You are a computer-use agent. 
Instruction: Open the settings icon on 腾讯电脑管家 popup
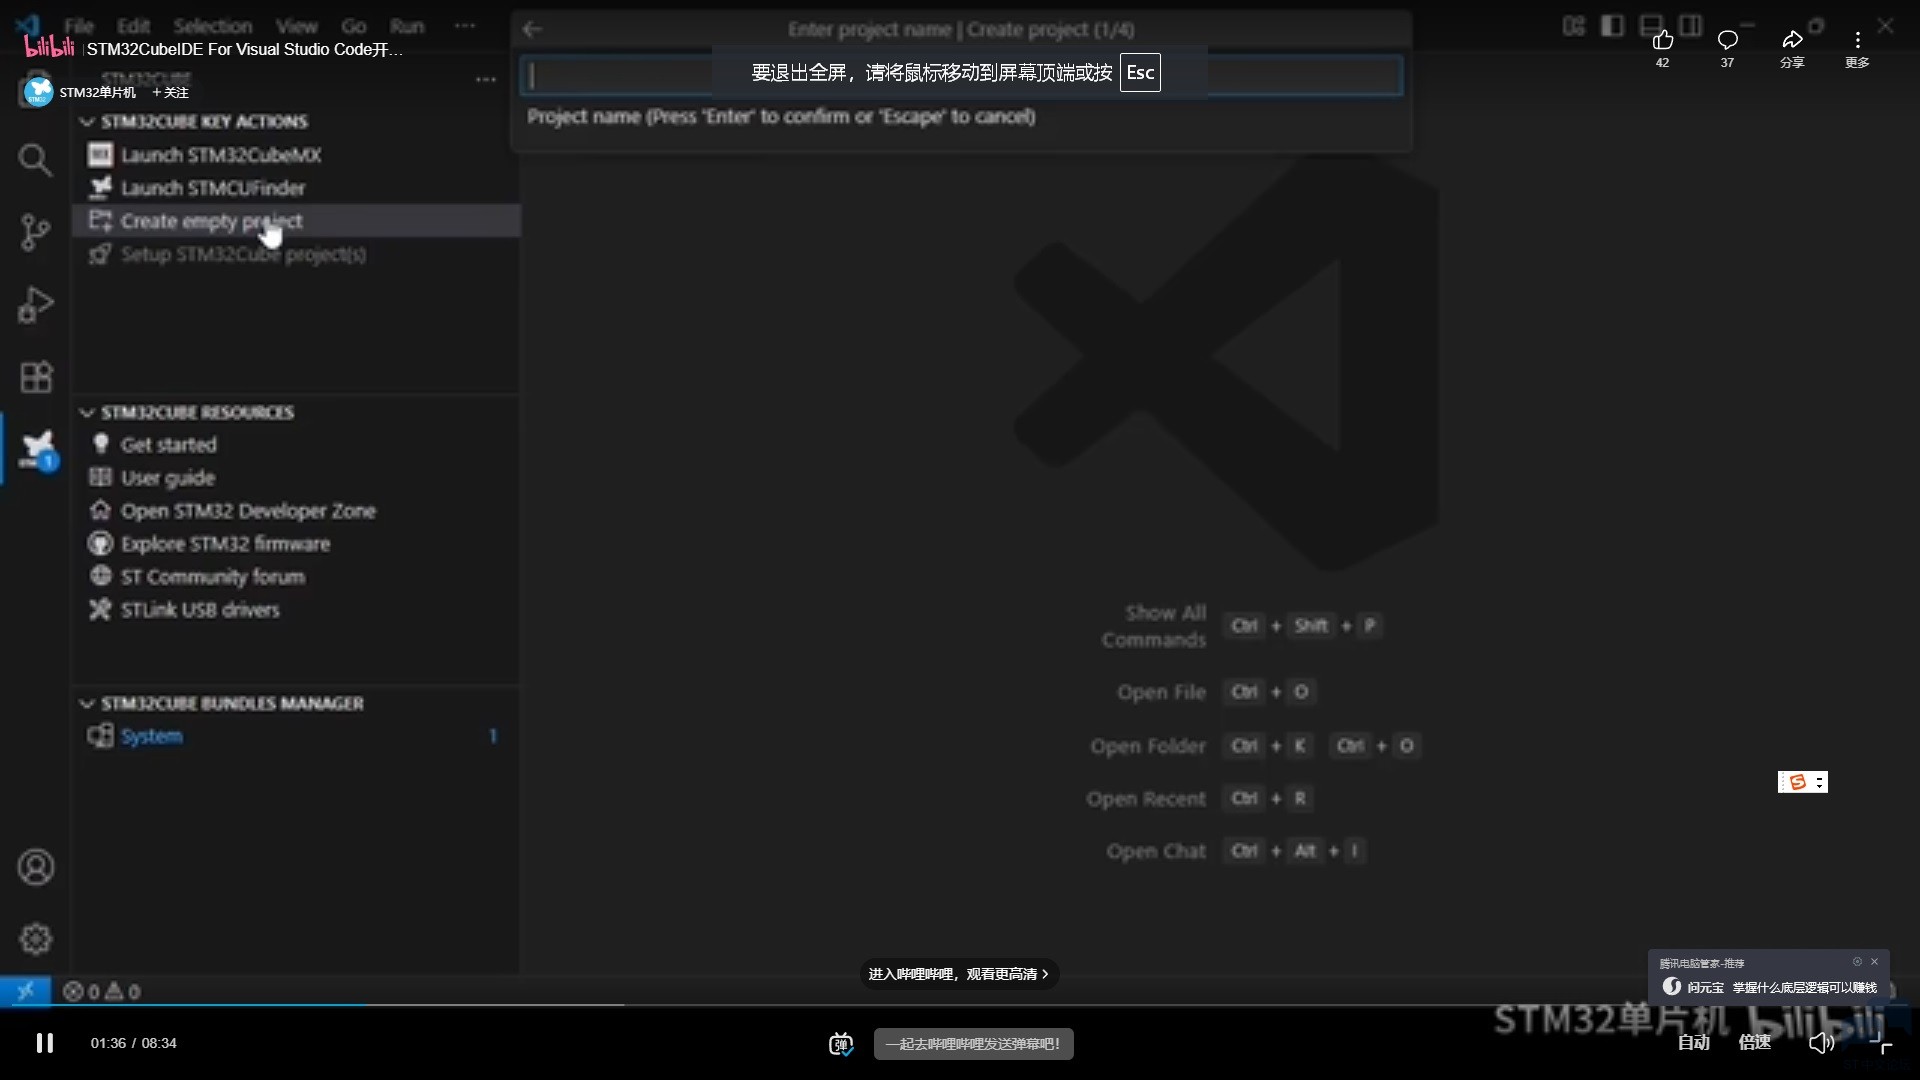tap(1857, 962)
